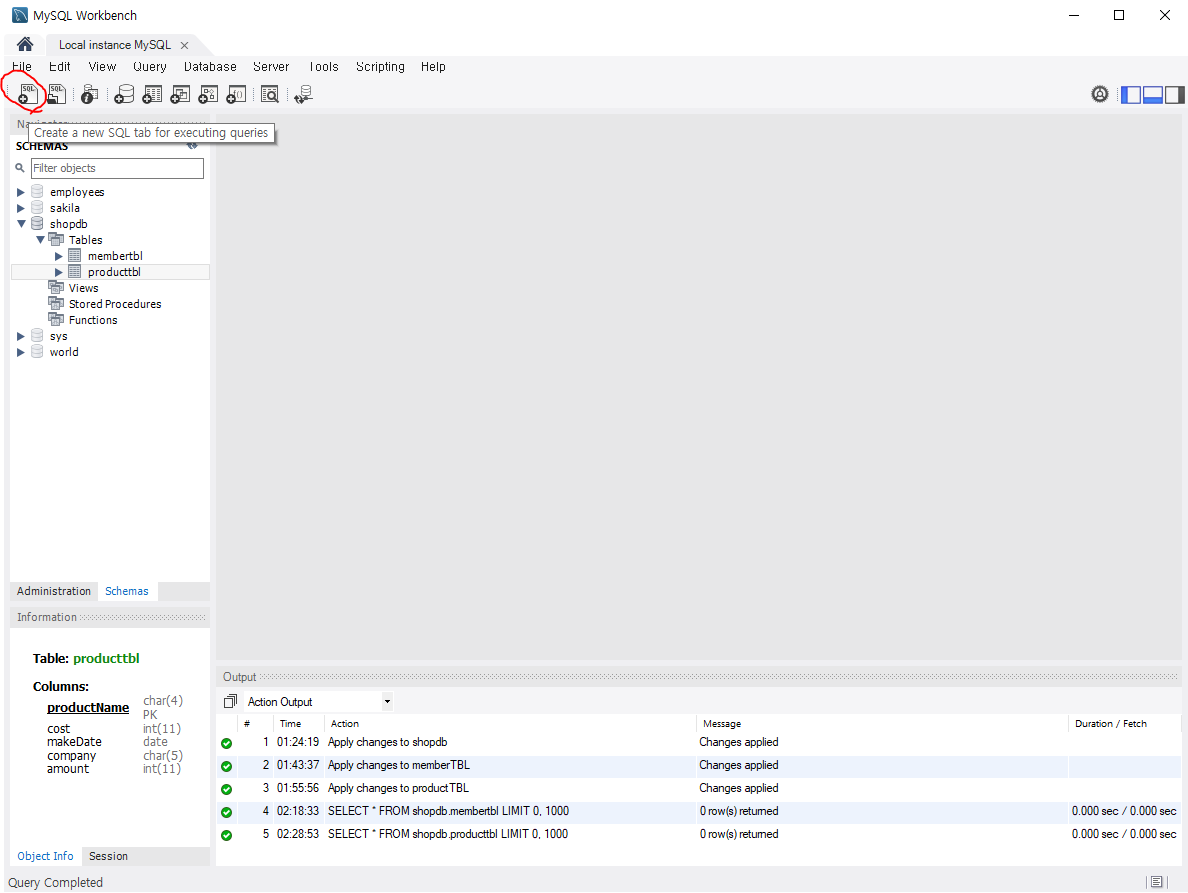Switch to the Administration tab
Viewport: 1188px width, 893px height.
pos(54,591)
